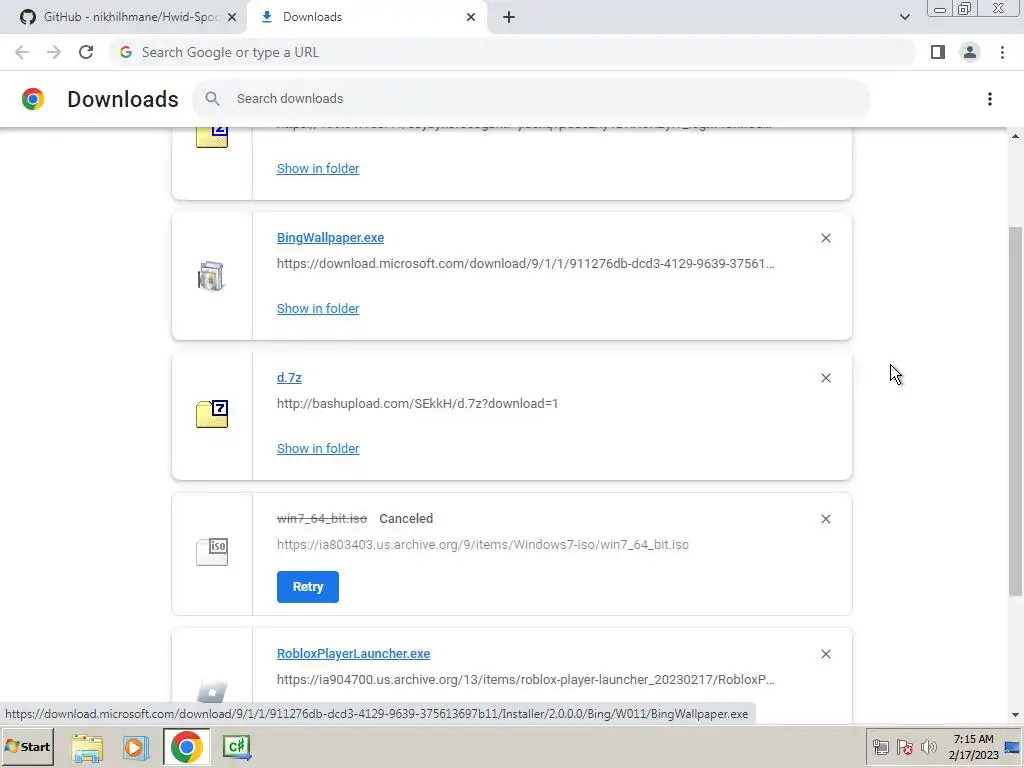Image resolution: width=1024 pixels, height=768 pixels.
Task: Switch to the Downloads tab
Action: (366, 17)
